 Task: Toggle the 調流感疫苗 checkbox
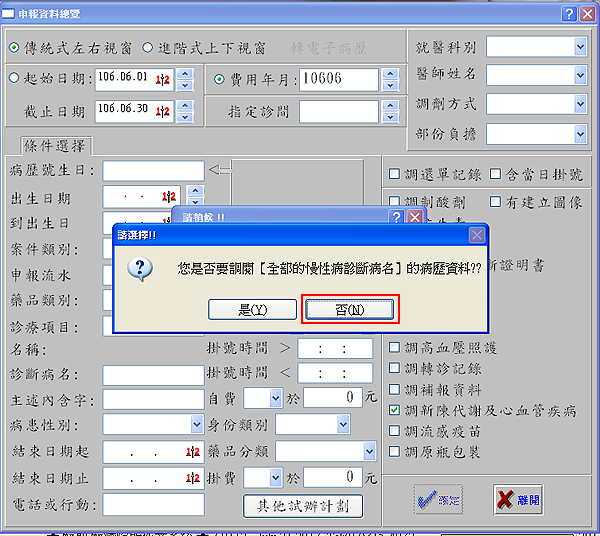pyautogui.click(x=395, y=431)
